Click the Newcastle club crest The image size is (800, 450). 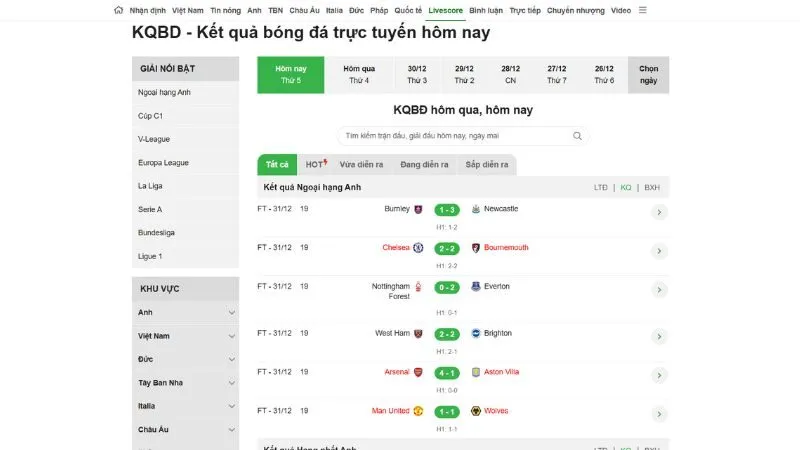[476, 209]
